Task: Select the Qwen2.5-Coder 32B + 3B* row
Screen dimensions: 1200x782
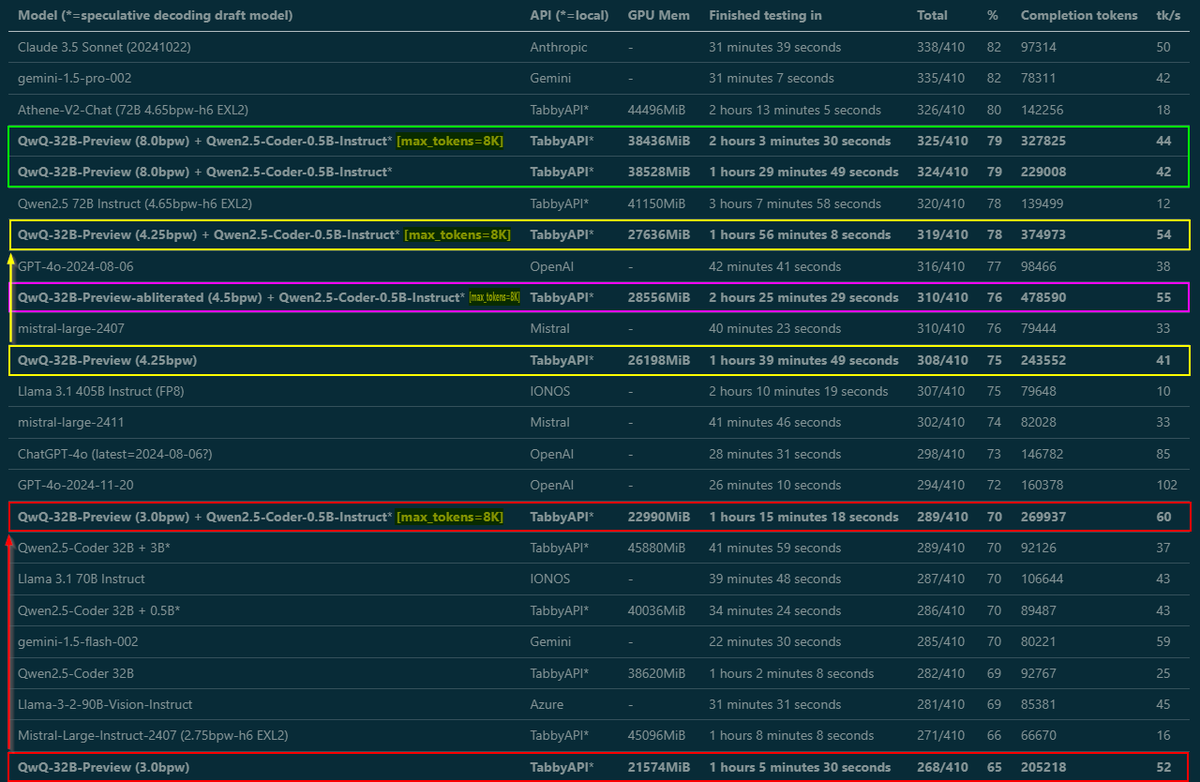Action: pos(600,548)
